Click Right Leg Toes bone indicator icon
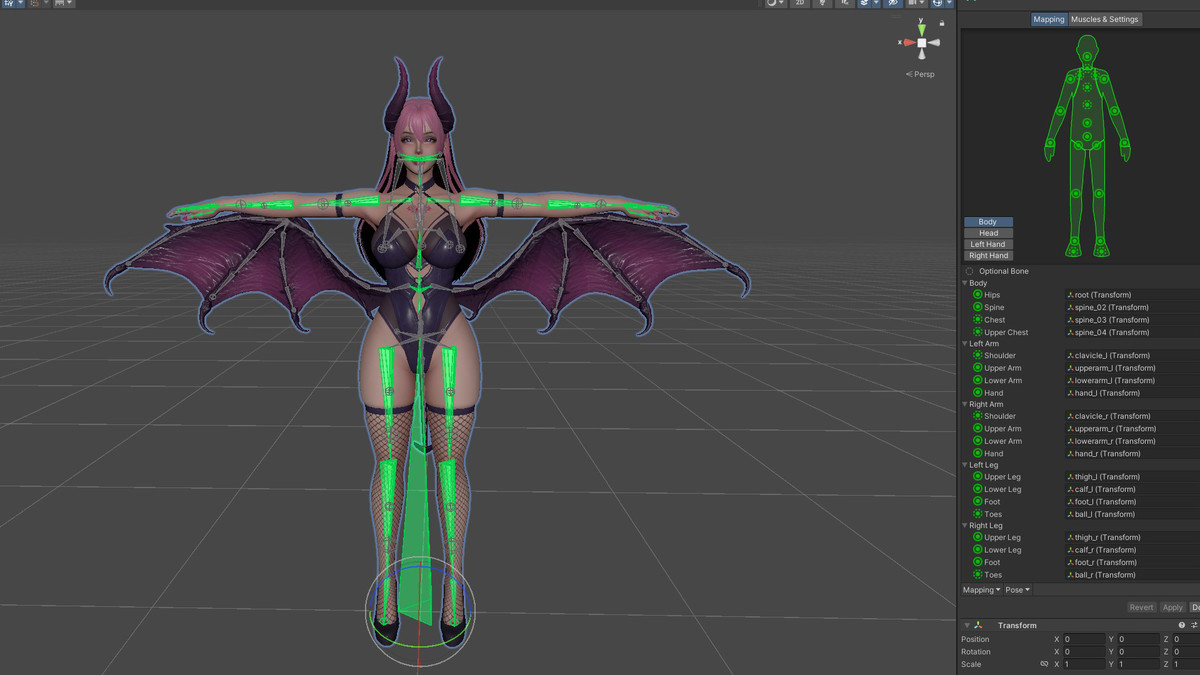The image size is (1200, 675). point(977,575)
